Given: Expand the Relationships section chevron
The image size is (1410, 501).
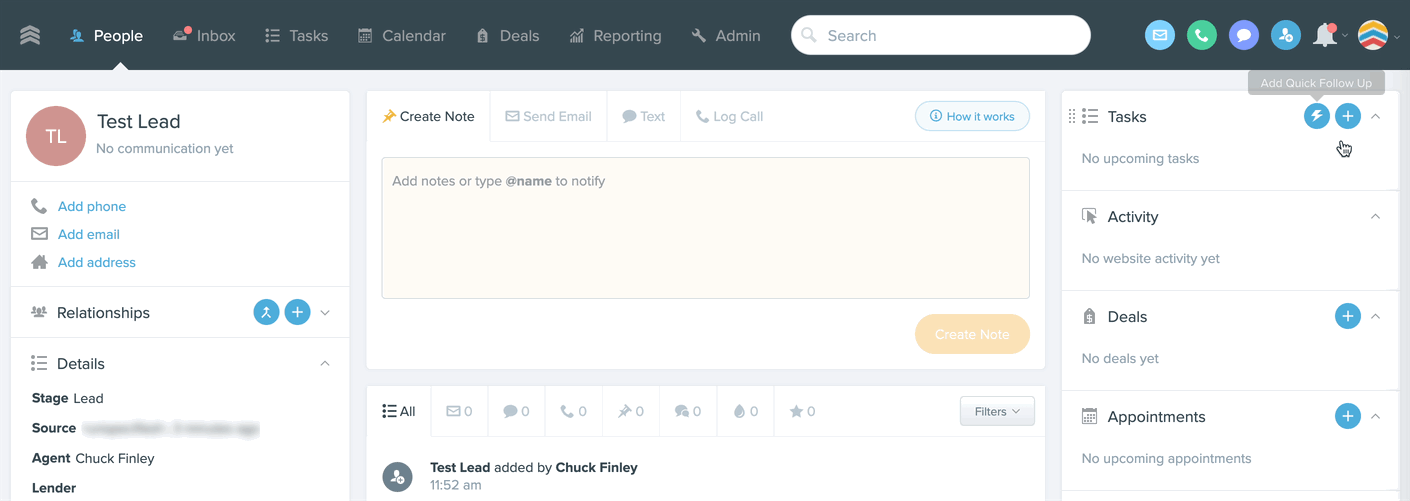Looking at the screenshot, I should pyautogui.click(x=325, y=313).
